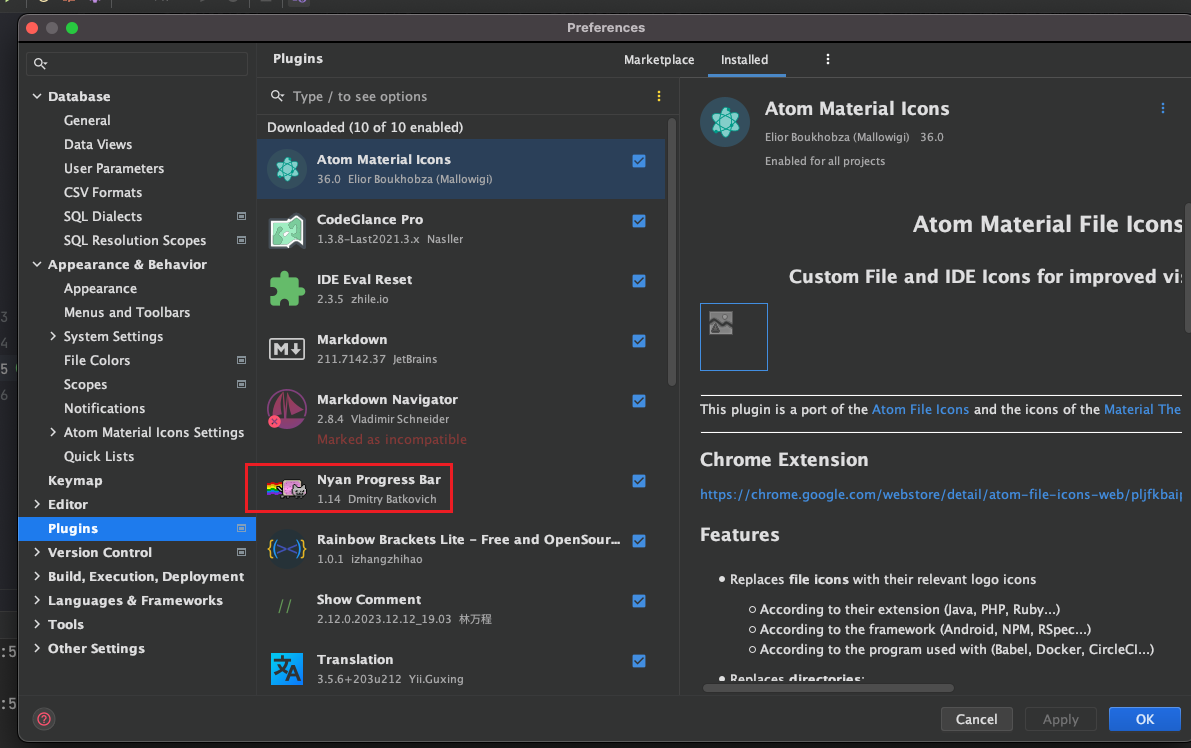Open the Chrome webstore extension URL

click(x=940, y=494)
